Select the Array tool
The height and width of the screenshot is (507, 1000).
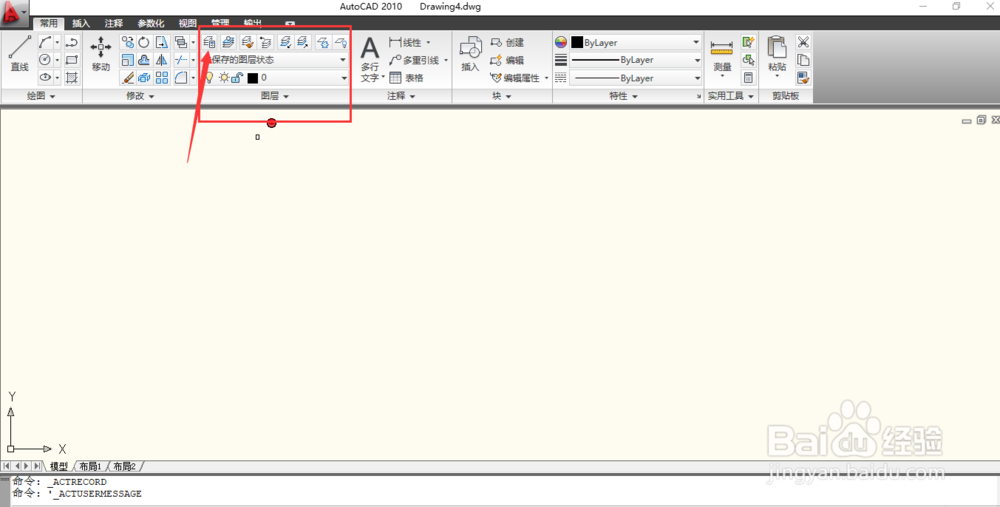162,78
